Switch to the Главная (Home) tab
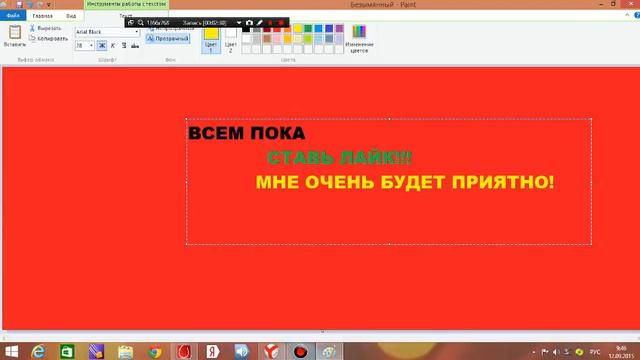Image resolution: width=640 pixels, height=360 pixels. (42, 16)
